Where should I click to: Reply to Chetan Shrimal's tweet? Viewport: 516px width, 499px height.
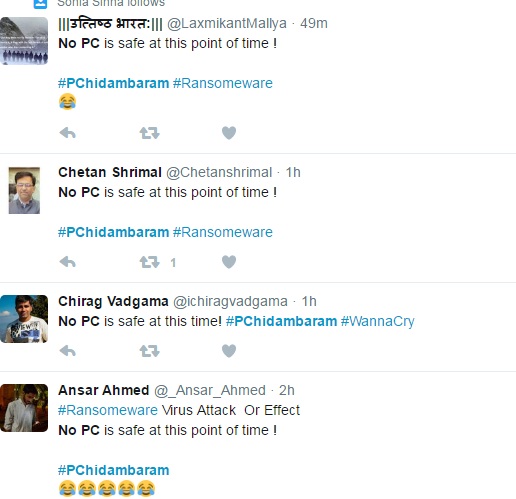(68, 262)
